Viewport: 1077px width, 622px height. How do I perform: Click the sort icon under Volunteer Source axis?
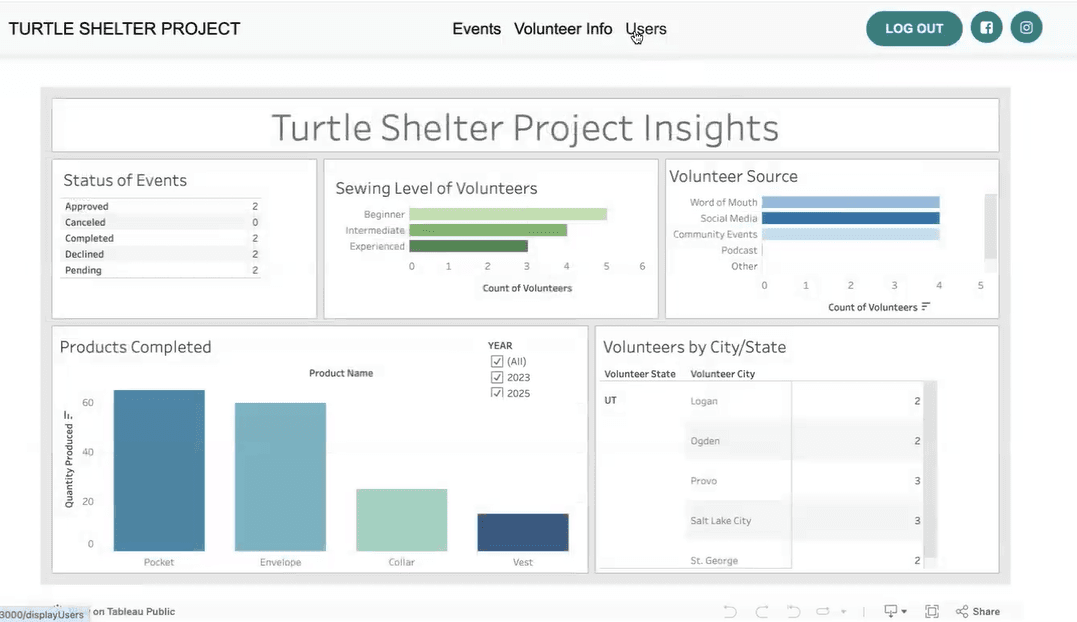pos(926,307)
